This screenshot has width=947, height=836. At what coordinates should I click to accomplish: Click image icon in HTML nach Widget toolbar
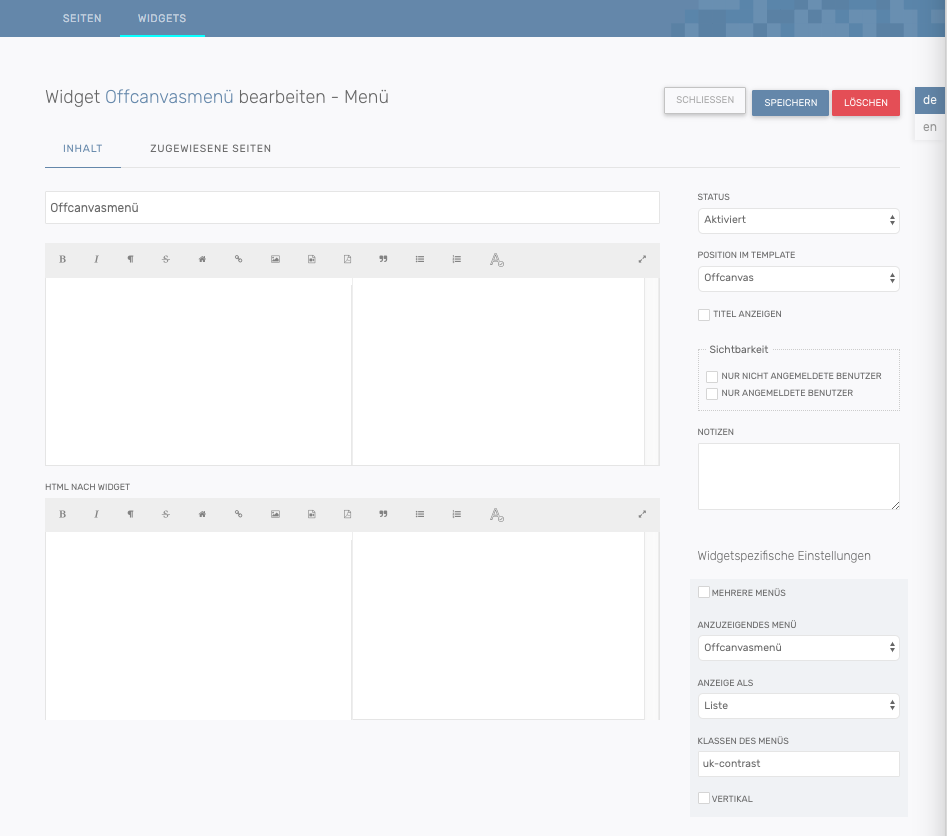pos(275,514)
